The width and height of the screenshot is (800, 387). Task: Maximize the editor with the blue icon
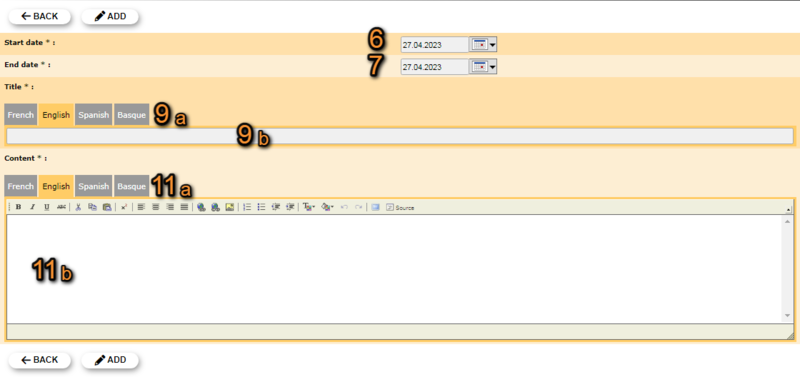pos(376,207)
